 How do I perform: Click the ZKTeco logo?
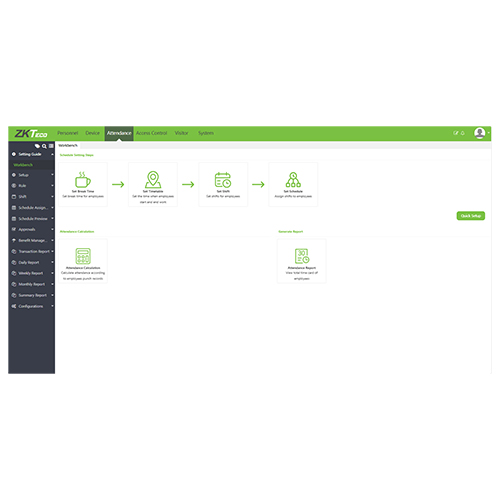(x=31, y=133)
